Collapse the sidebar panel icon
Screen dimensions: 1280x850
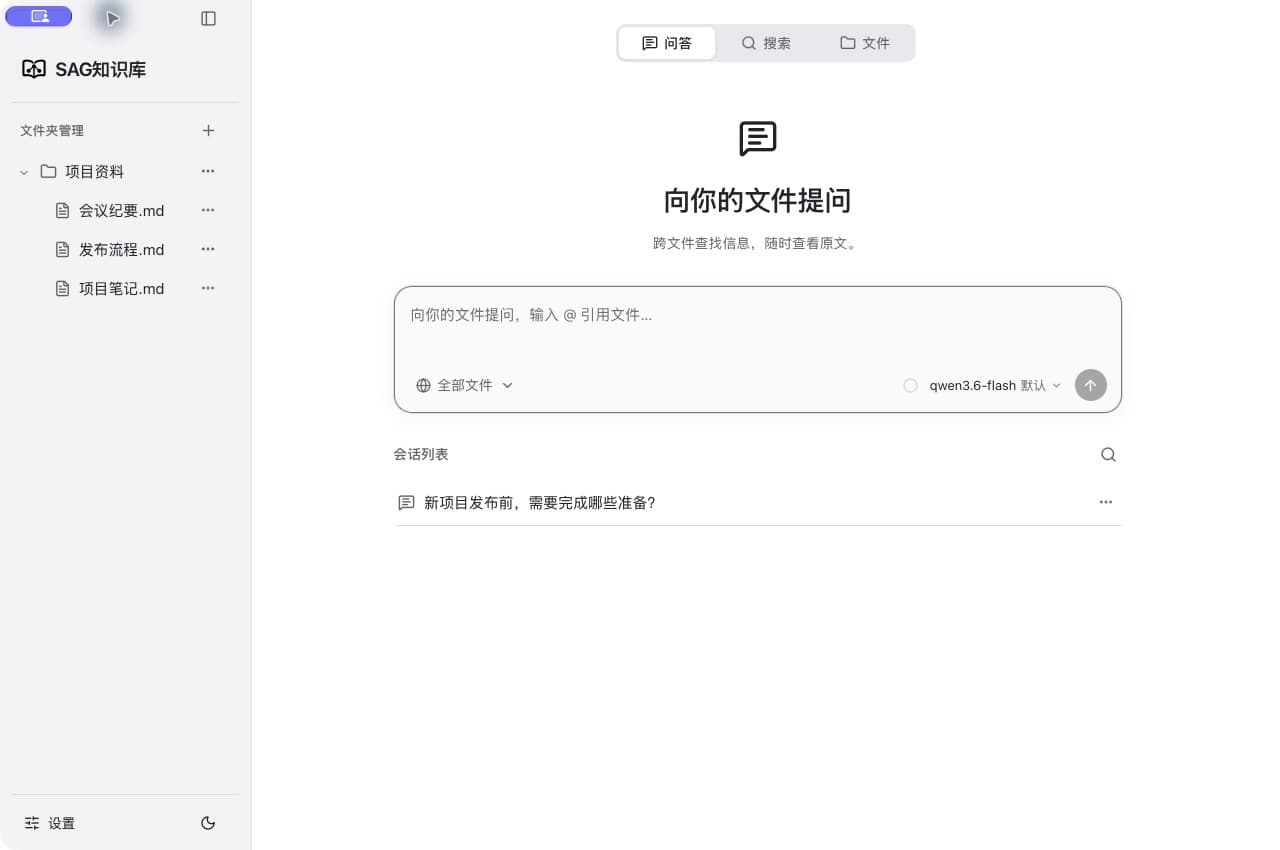tap(208, 18)
